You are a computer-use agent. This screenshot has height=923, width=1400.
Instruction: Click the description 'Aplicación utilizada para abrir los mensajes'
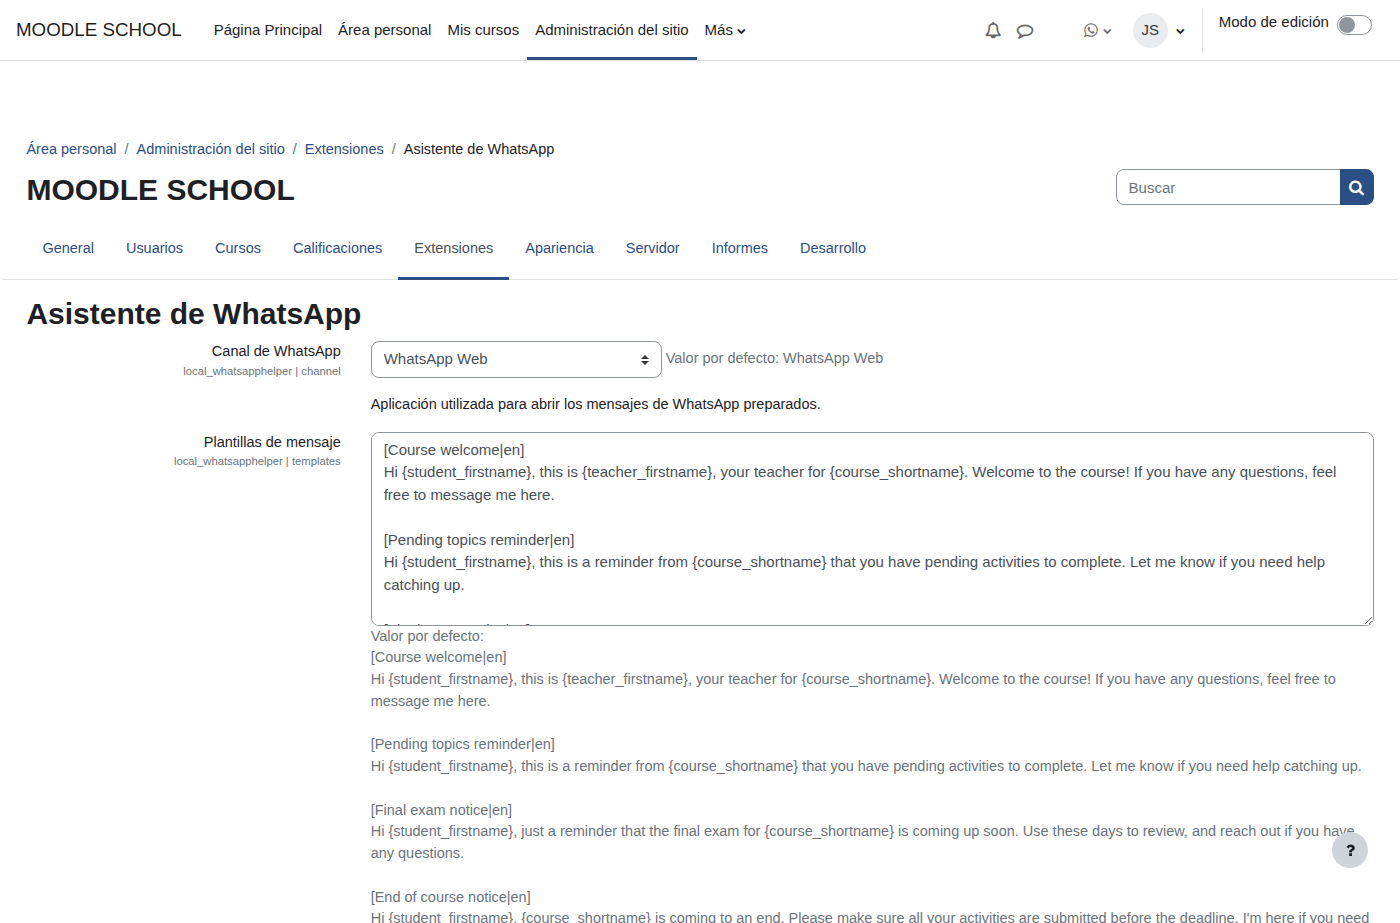596,404
